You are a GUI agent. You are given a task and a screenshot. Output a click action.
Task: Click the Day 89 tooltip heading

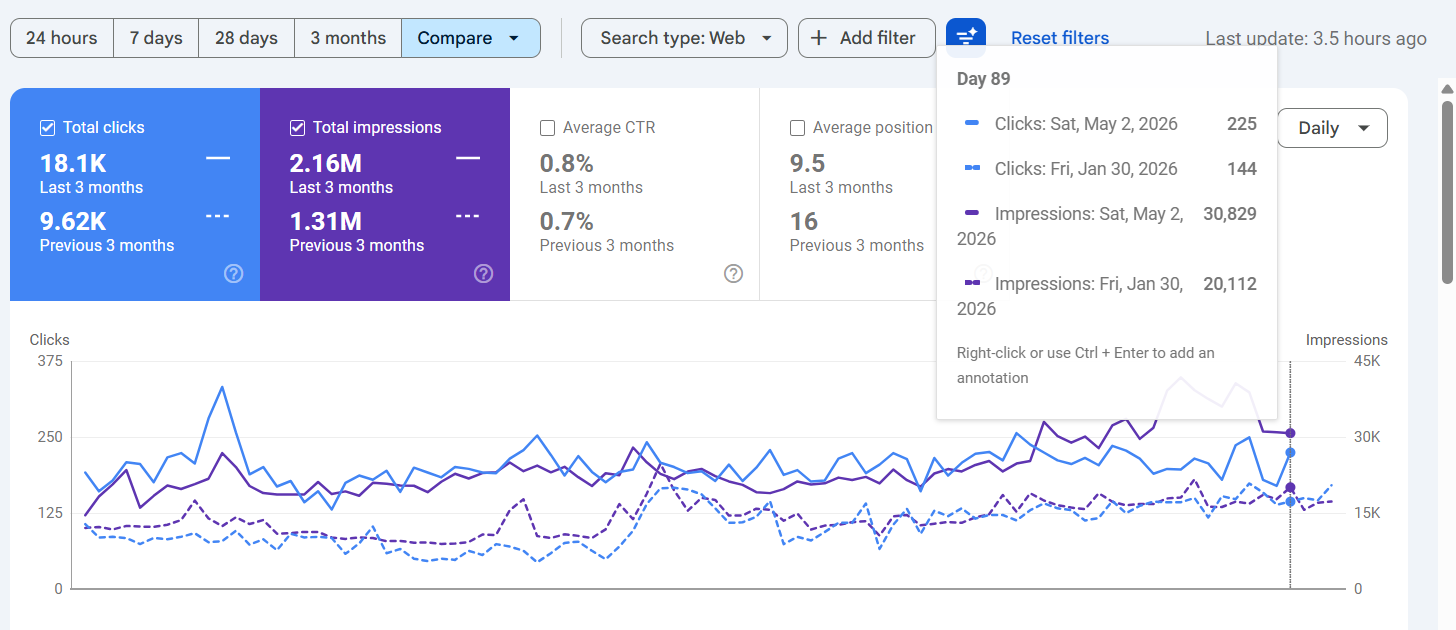click(x=983, y=79)
